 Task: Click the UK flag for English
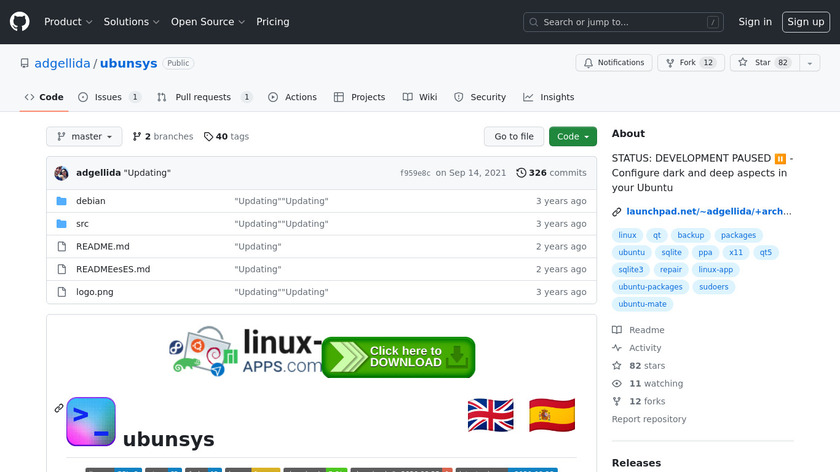coord(490,414)
